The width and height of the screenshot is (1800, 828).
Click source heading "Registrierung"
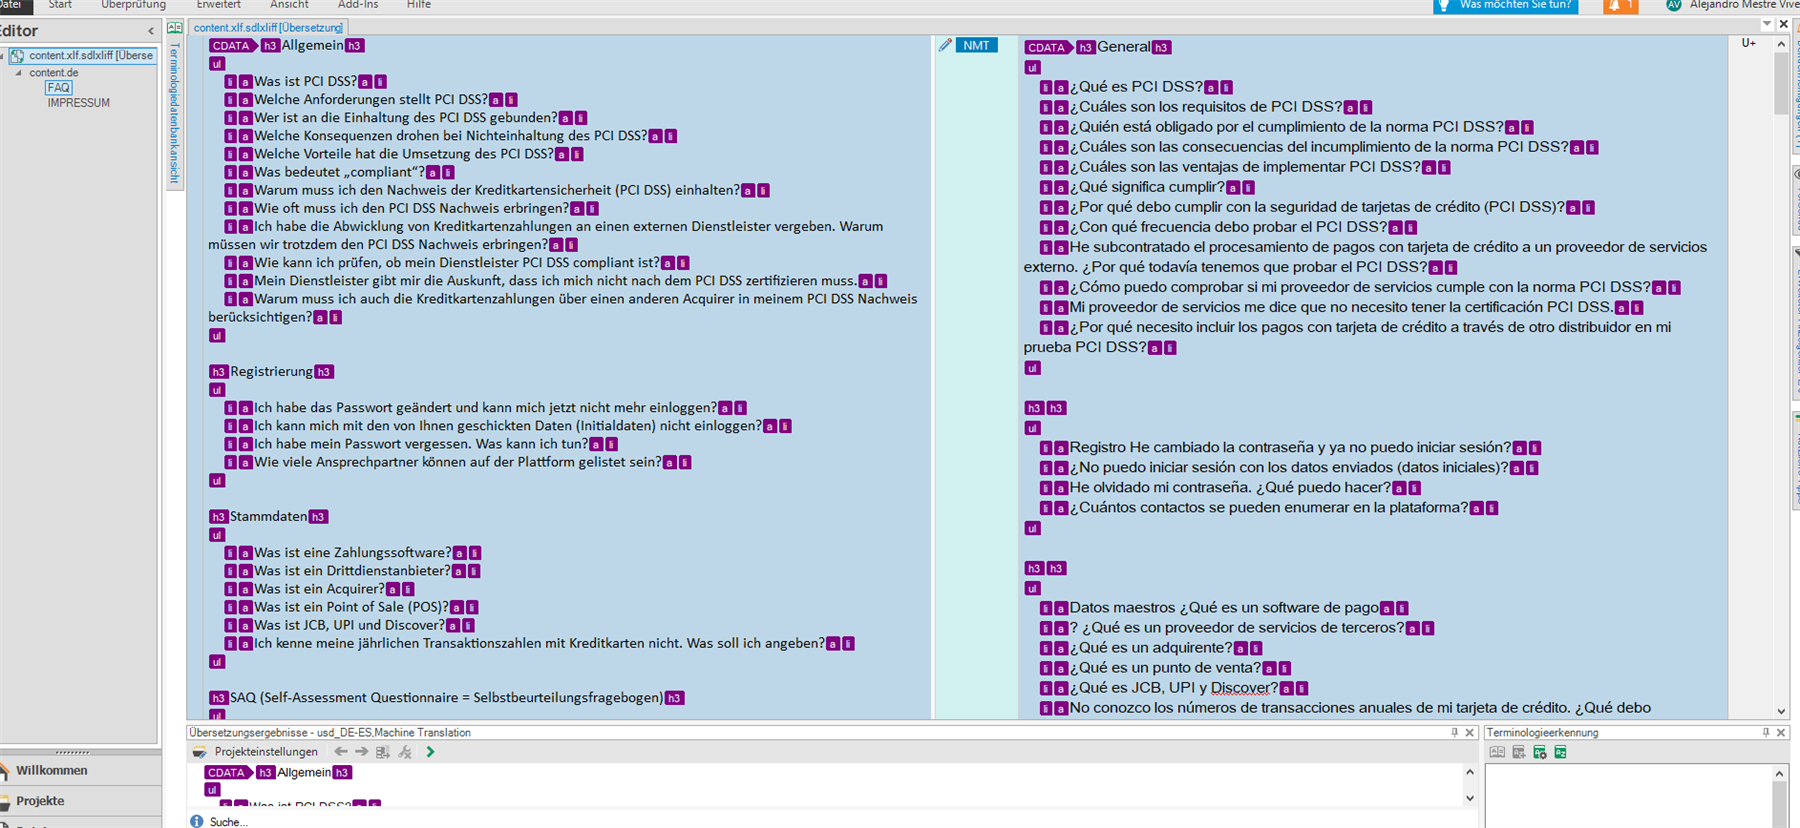tap(271, 371)
